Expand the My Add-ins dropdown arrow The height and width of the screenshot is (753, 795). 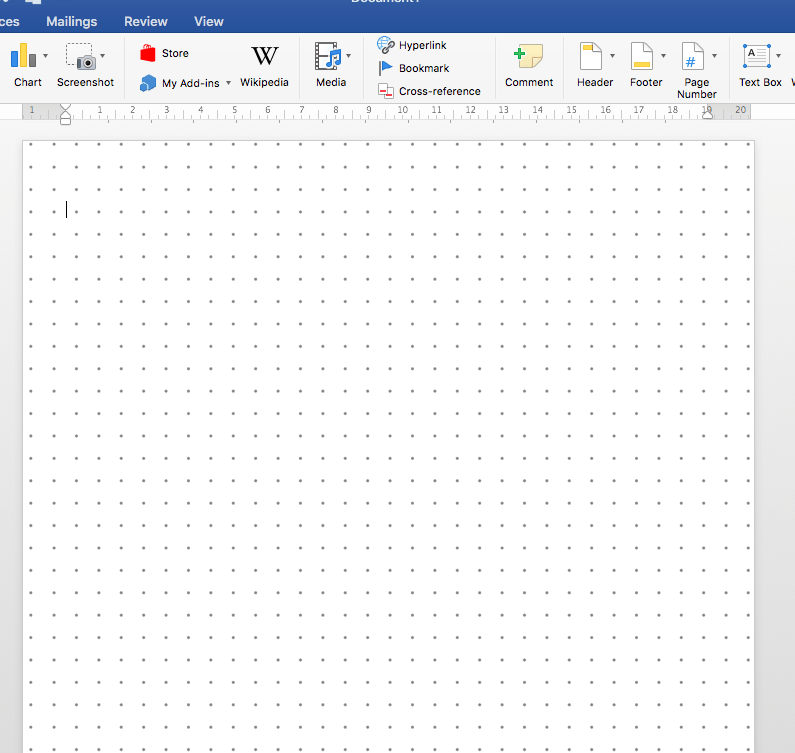coord(228,83)
